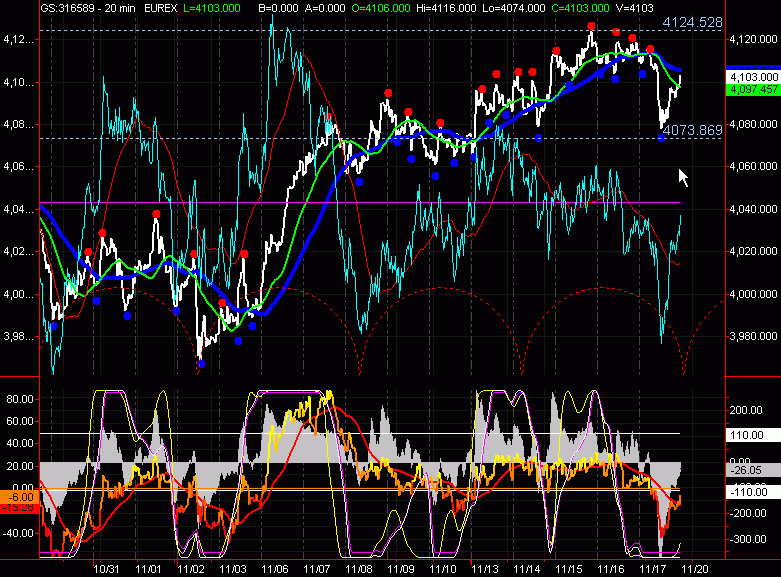
Task: Click the 3,980.000 right axis label
Action: tap(753, 336)
